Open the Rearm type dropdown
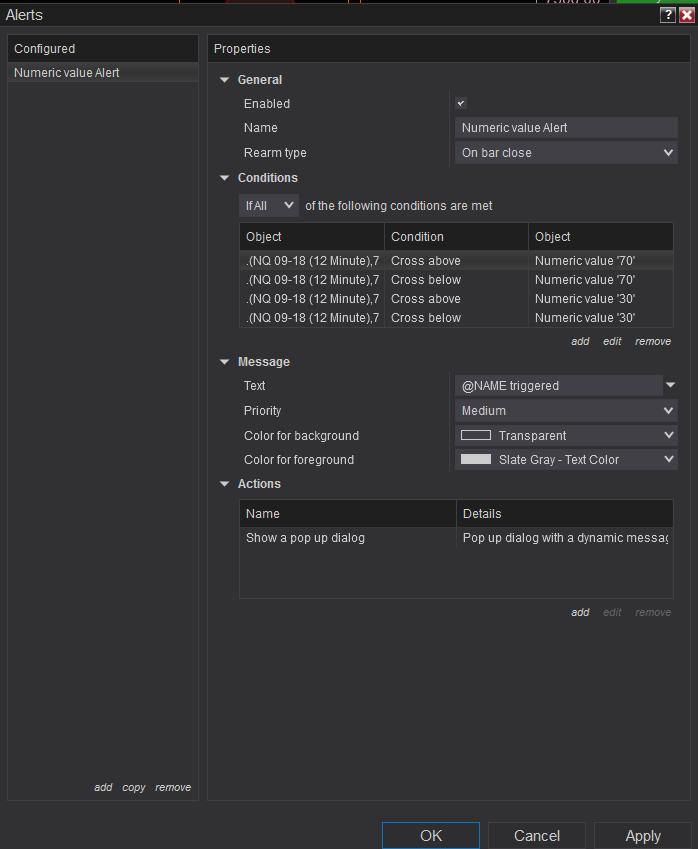This screenshot has width=698, height=849. [566, 153]
